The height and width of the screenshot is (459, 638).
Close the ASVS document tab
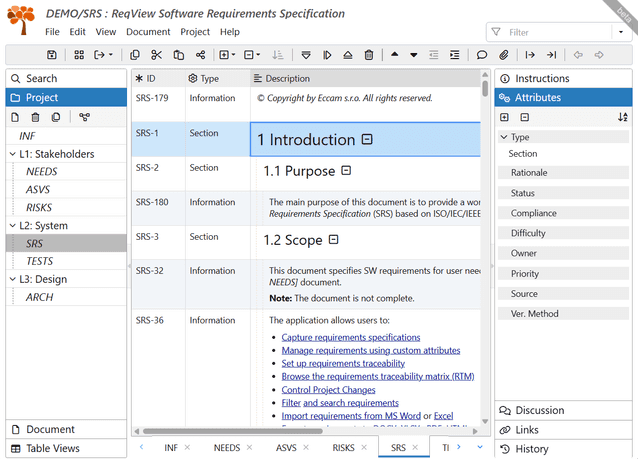point(306,448)
